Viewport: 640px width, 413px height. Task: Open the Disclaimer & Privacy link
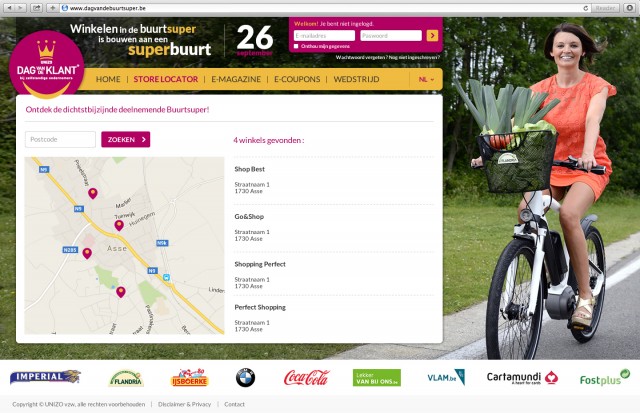184,404
